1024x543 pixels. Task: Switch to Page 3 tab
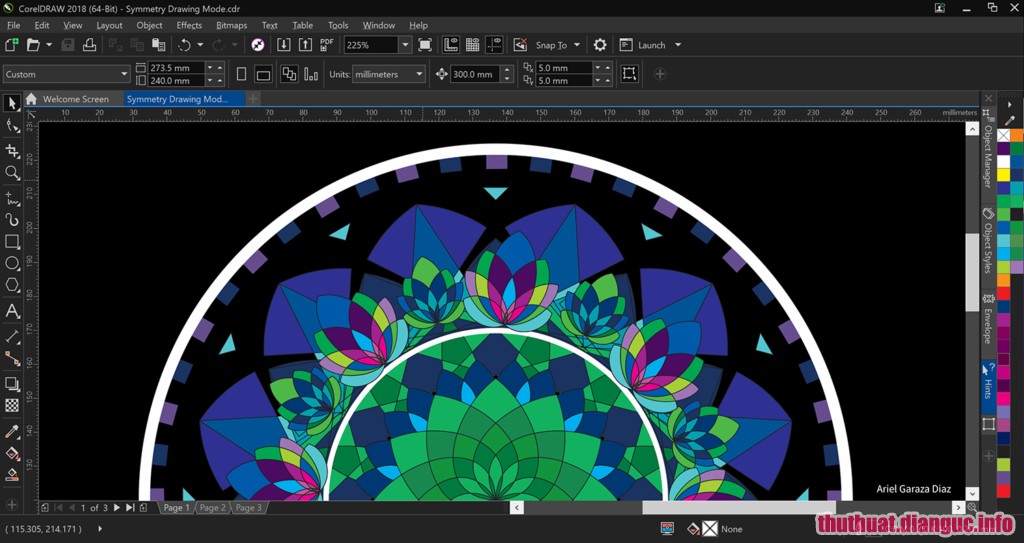[x=249, y=508]
